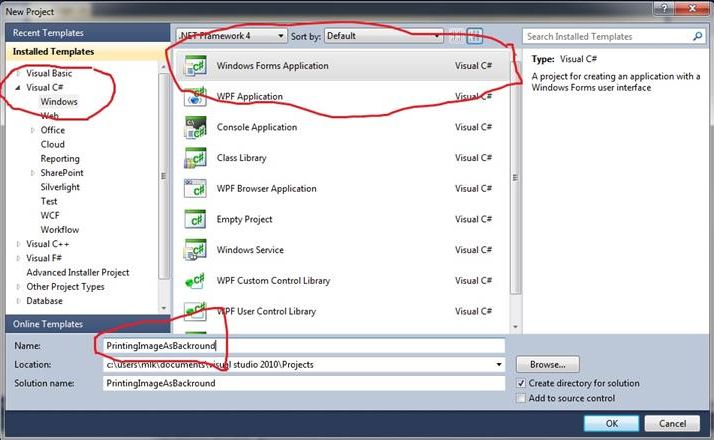Open the Sort by Default dropdown

coord(383,36)
